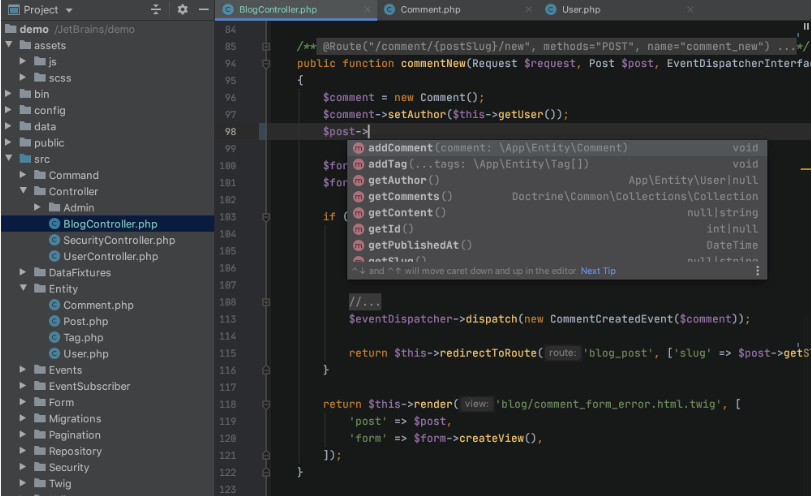Viewport: 811px width, 496px height.
Task: Expand the Migrations folder
Action: 23,418
